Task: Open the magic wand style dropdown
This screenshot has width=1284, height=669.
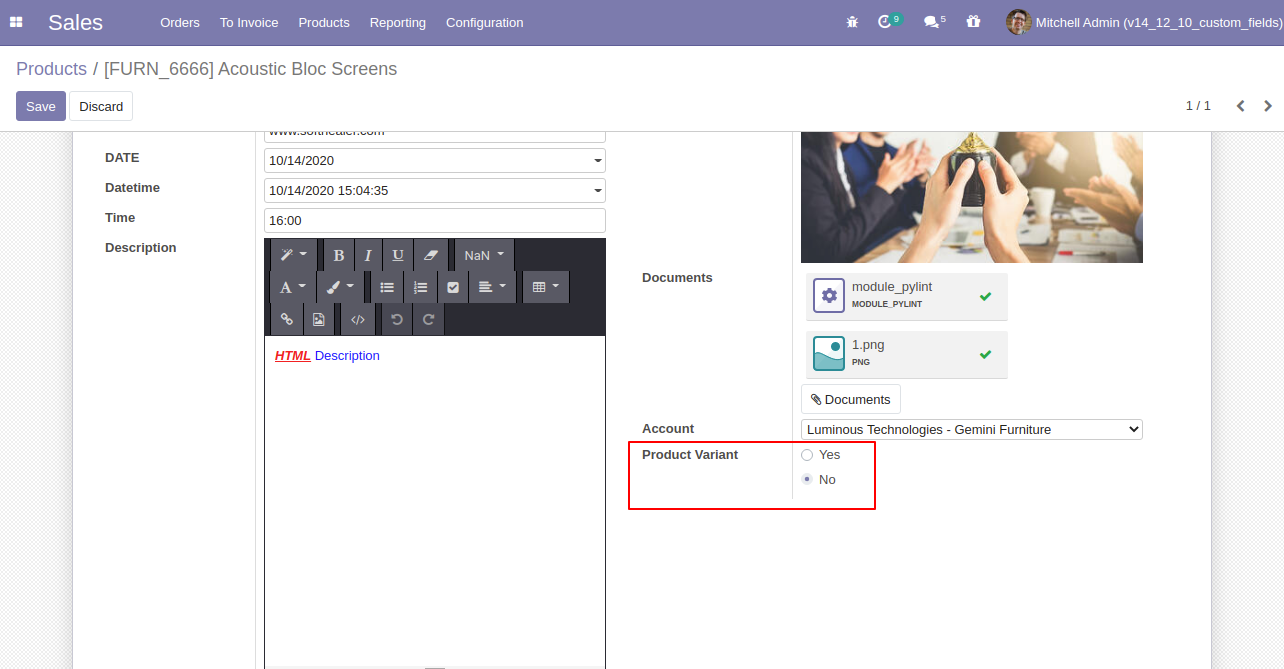Action: pyautogui.click(x=294, y=255)
